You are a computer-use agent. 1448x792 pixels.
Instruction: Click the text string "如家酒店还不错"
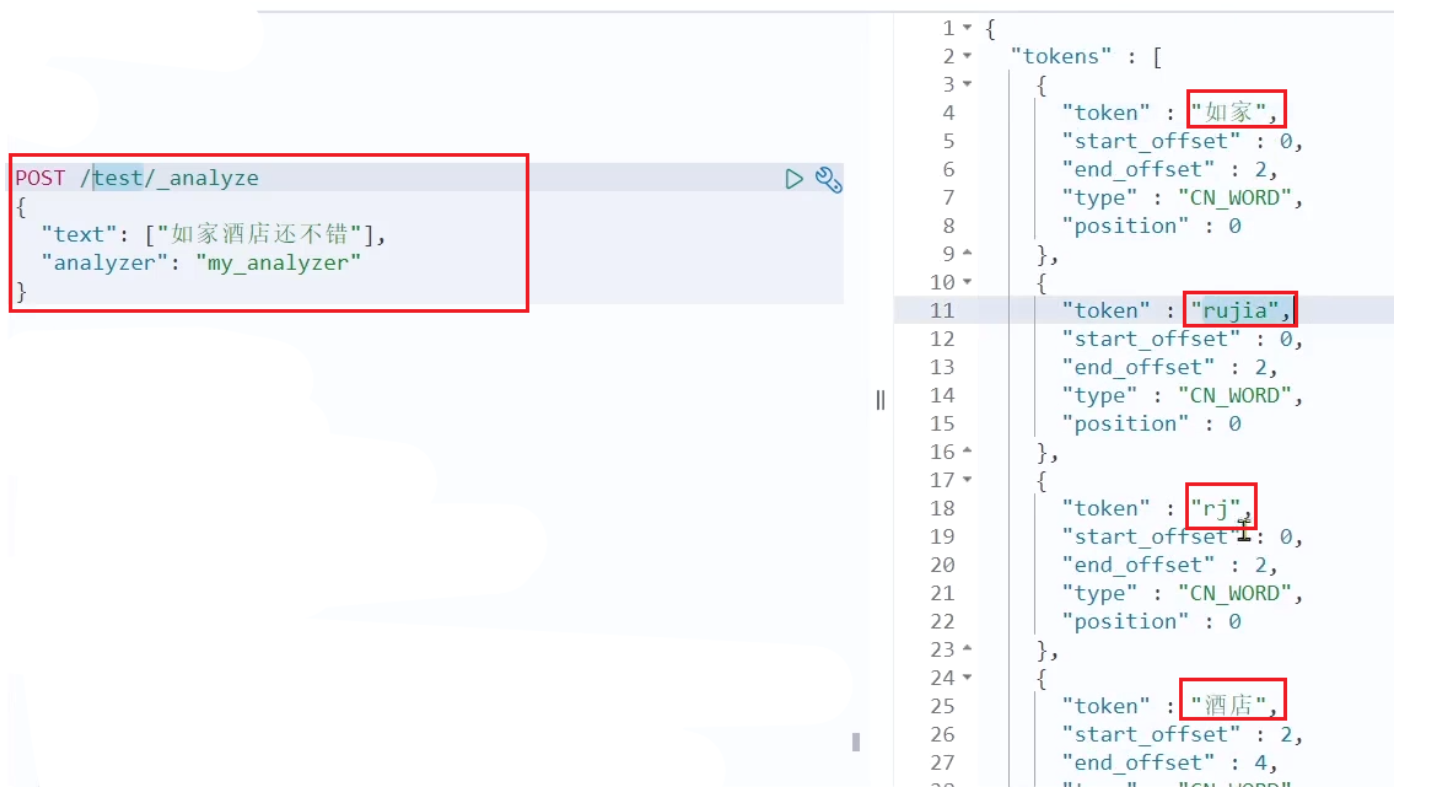point(264,235)
